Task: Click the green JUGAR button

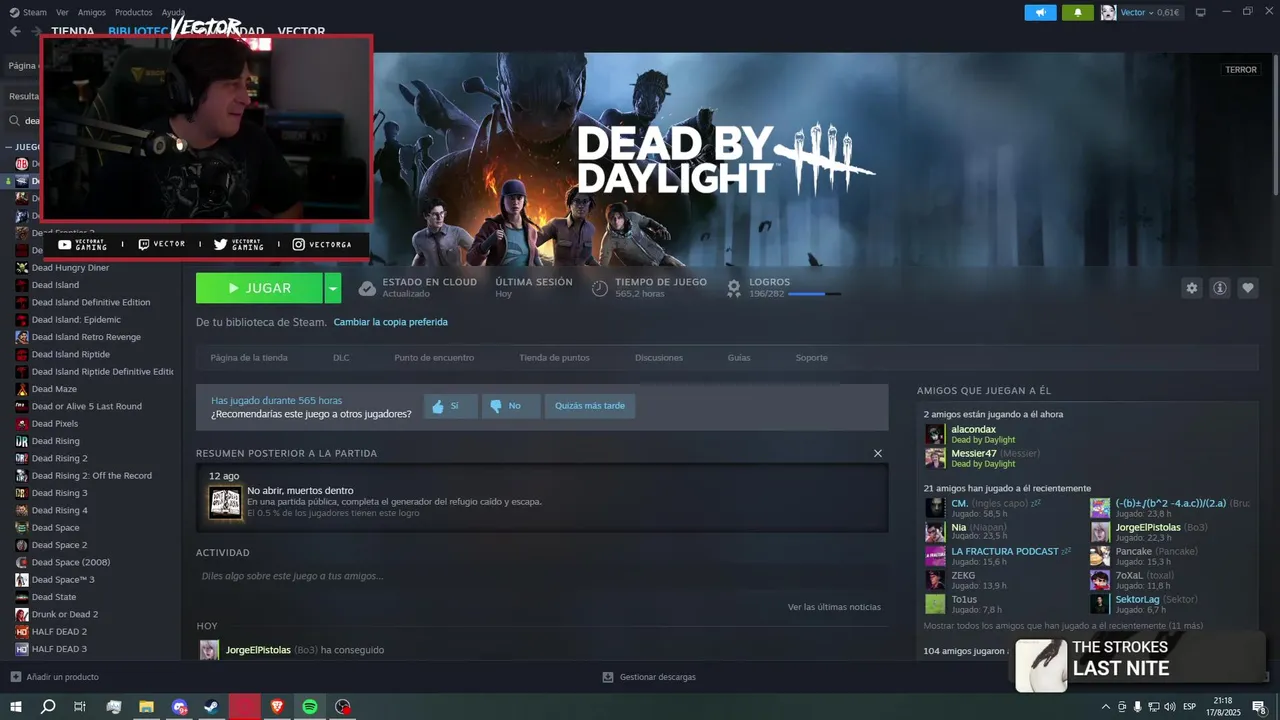Action: (259, 288)
